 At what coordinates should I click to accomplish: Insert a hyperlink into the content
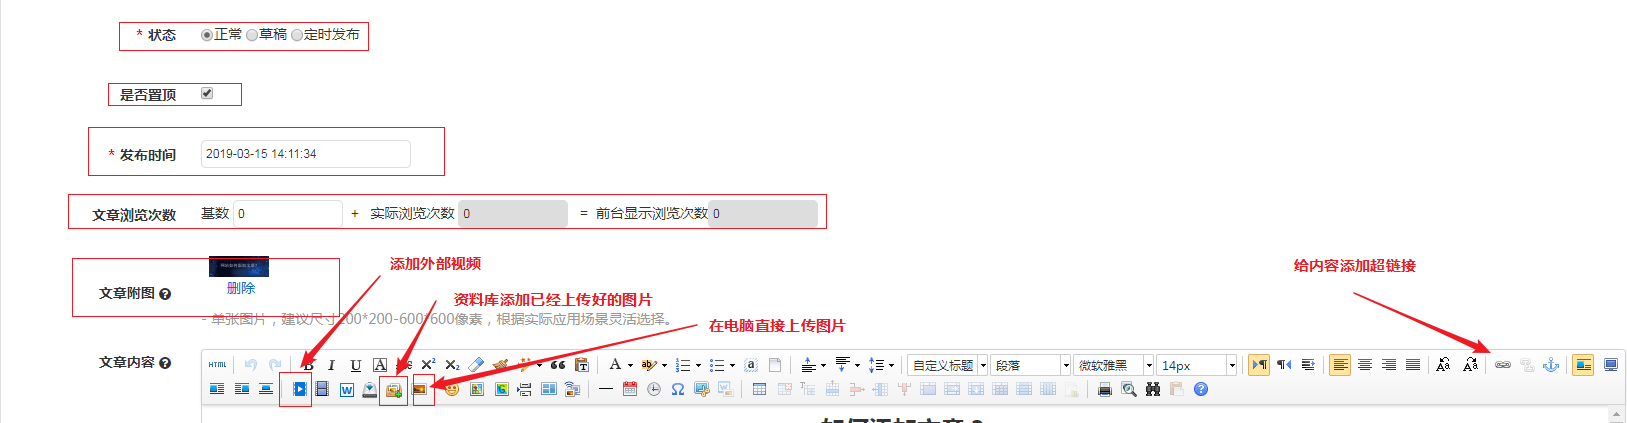(x=1502, y=365)
